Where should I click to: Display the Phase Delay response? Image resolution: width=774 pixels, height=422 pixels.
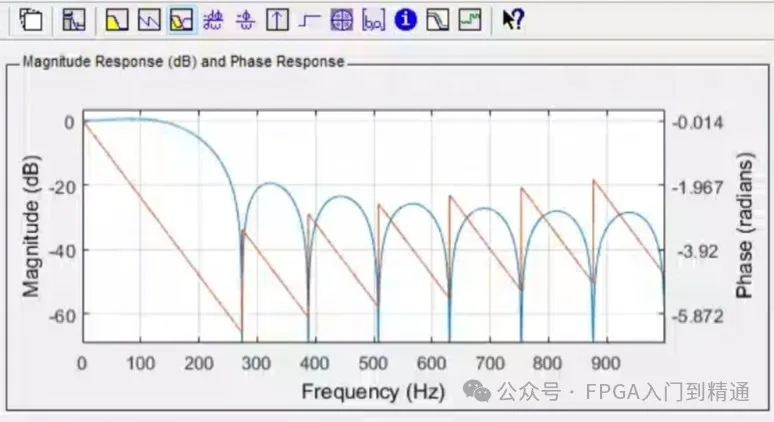point(244,19)
